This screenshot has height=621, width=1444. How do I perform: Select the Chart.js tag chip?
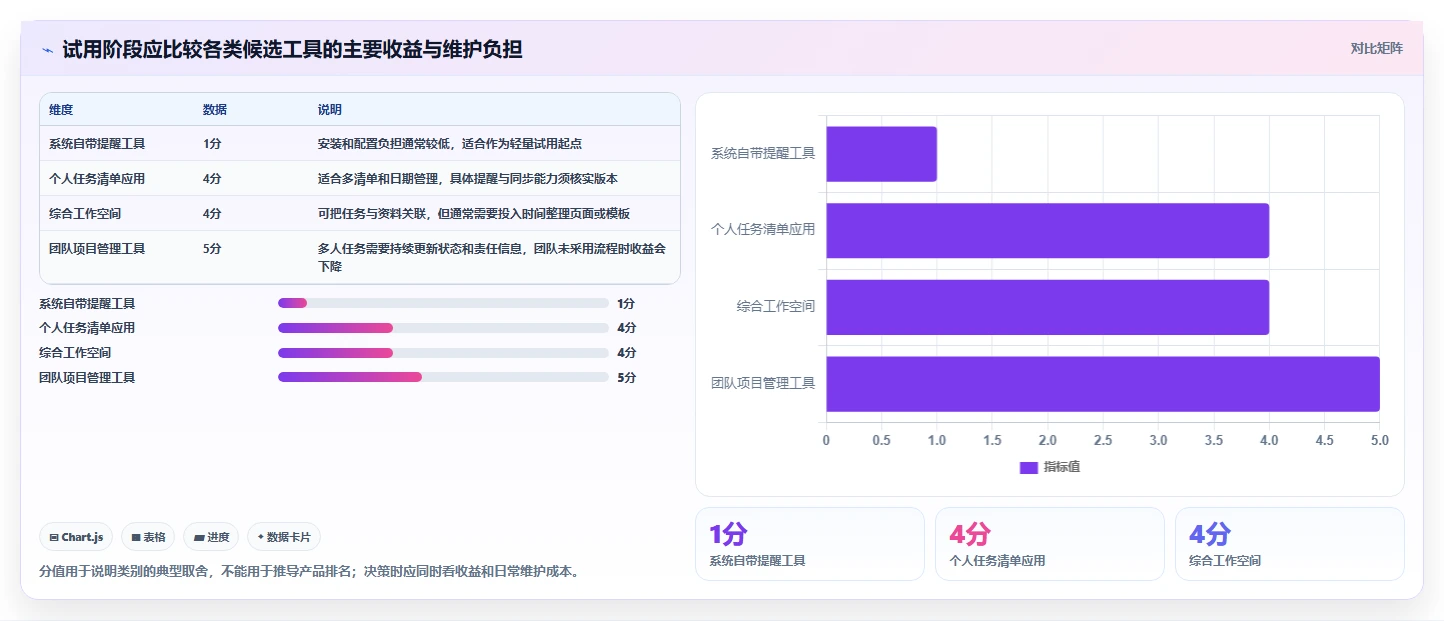click(x=76, y=537)
